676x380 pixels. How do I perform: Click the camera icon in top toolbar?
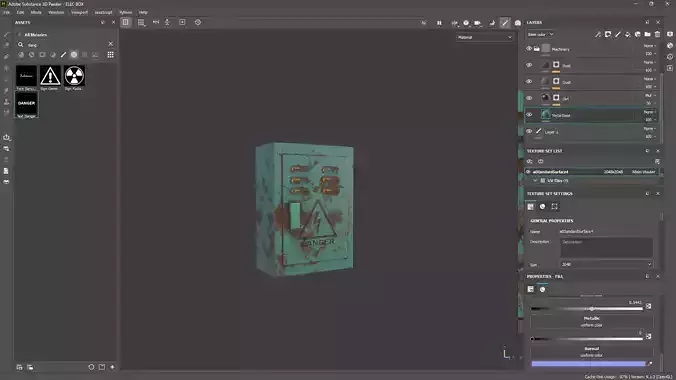[477, 23]
